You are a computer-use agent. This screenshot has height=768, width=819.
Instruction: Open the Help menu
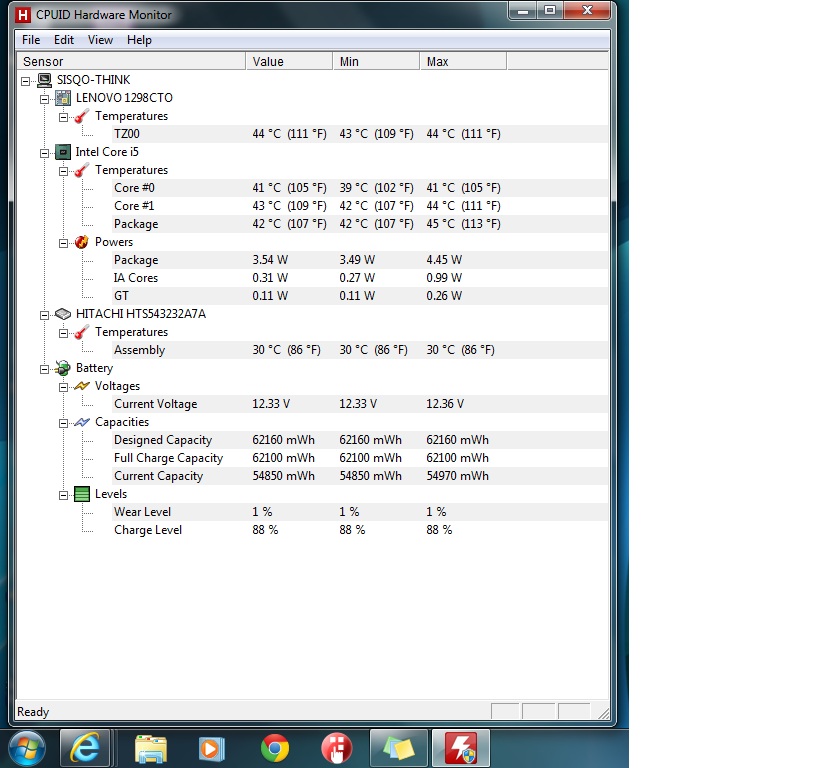pyautogui.click(x=139, y=40)
